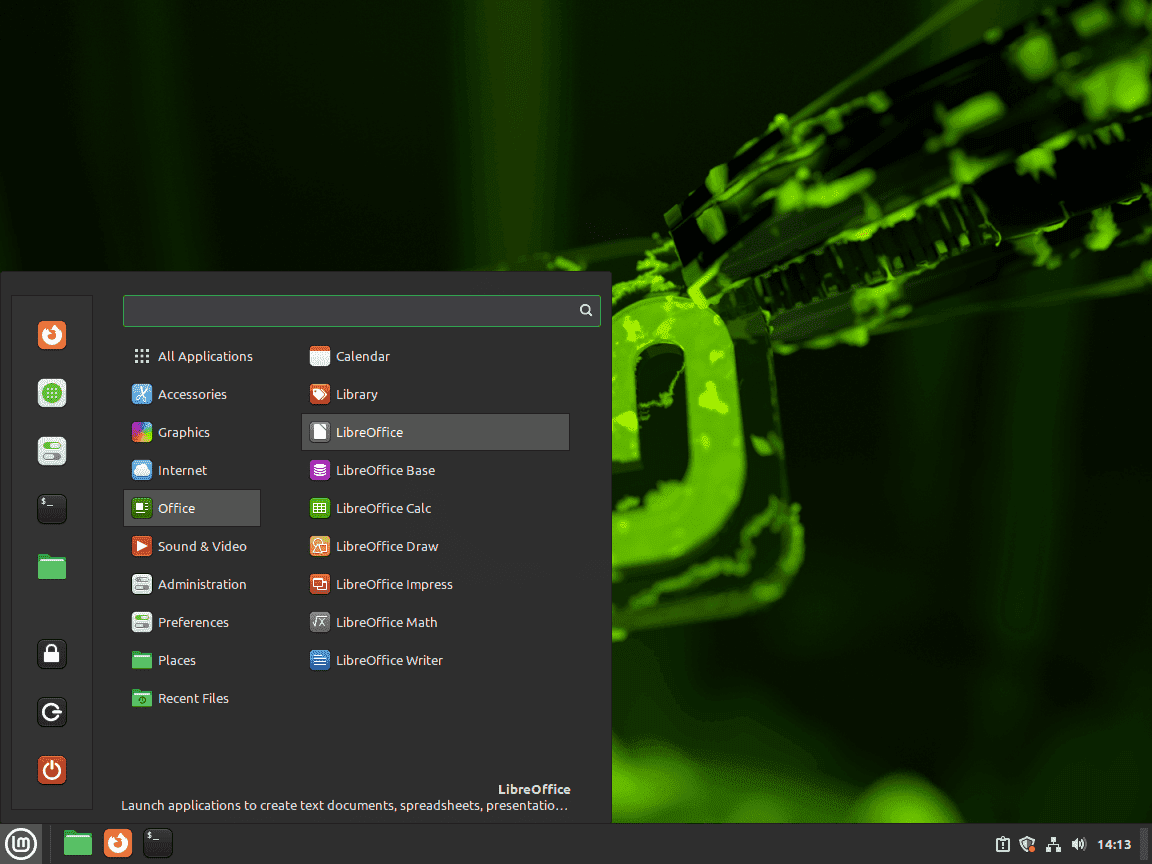Click the menu search input field

tap(361, 311)
